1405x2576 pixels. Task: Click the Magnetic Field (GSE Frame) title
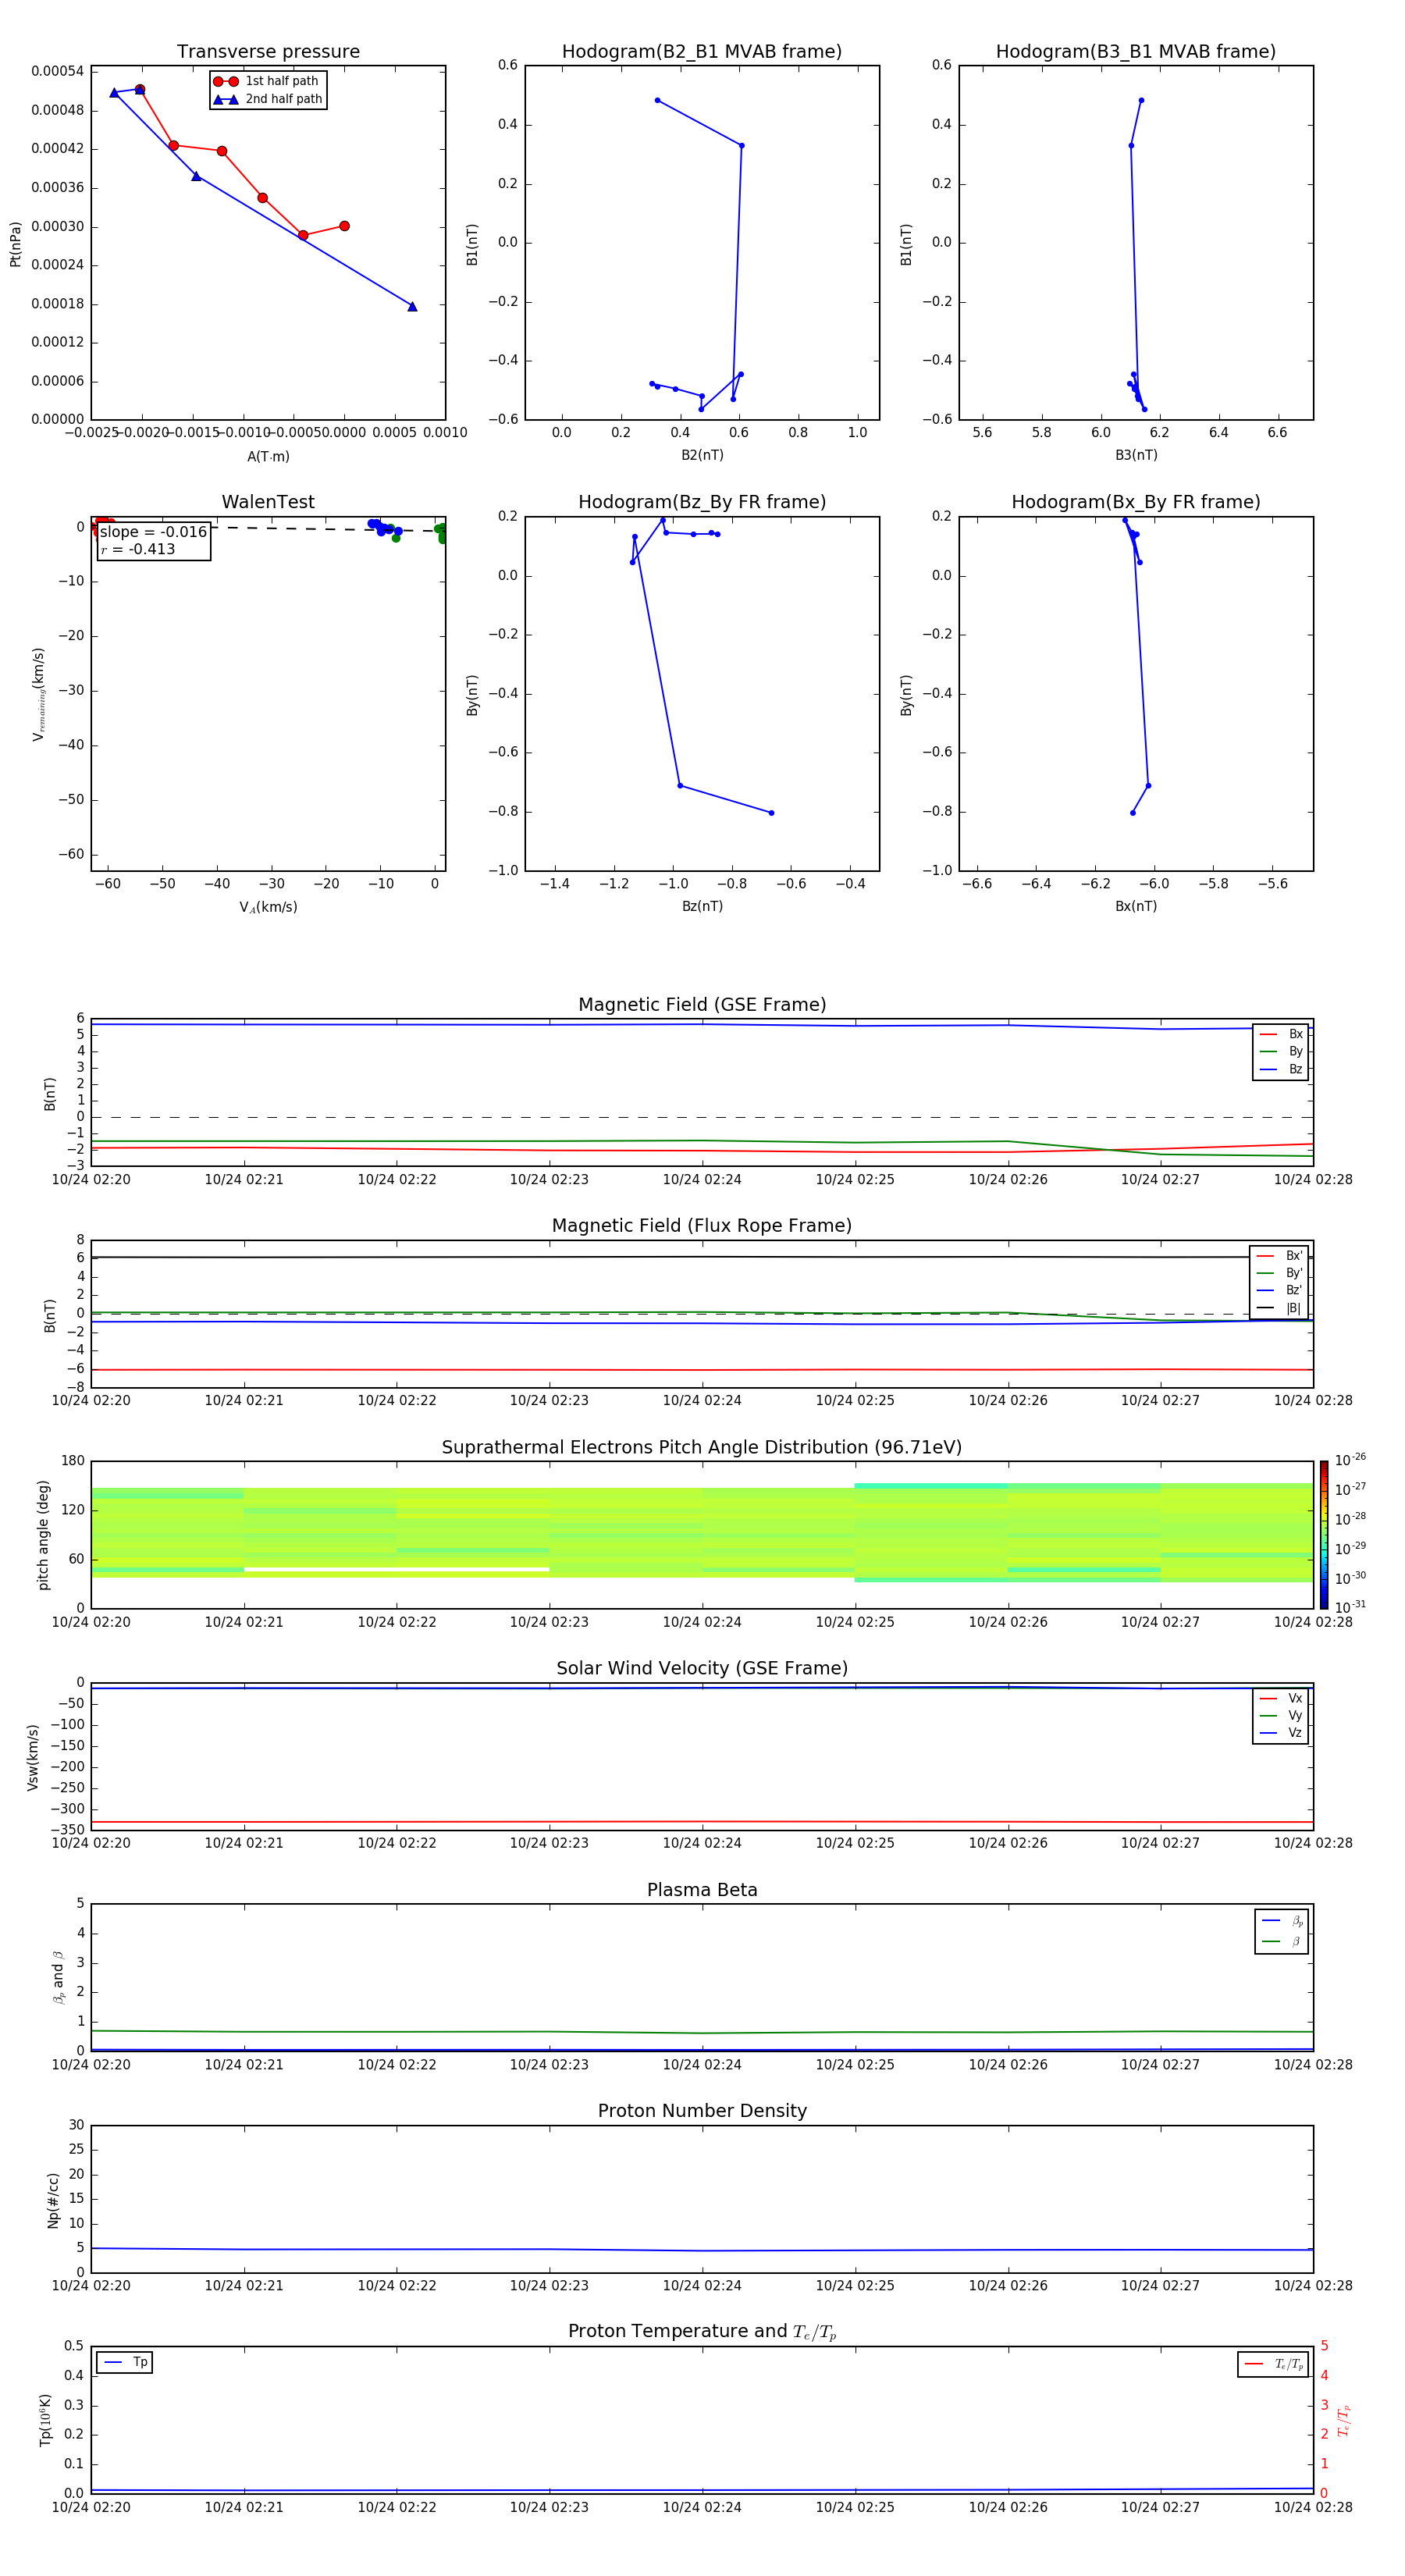(702, 1005)
